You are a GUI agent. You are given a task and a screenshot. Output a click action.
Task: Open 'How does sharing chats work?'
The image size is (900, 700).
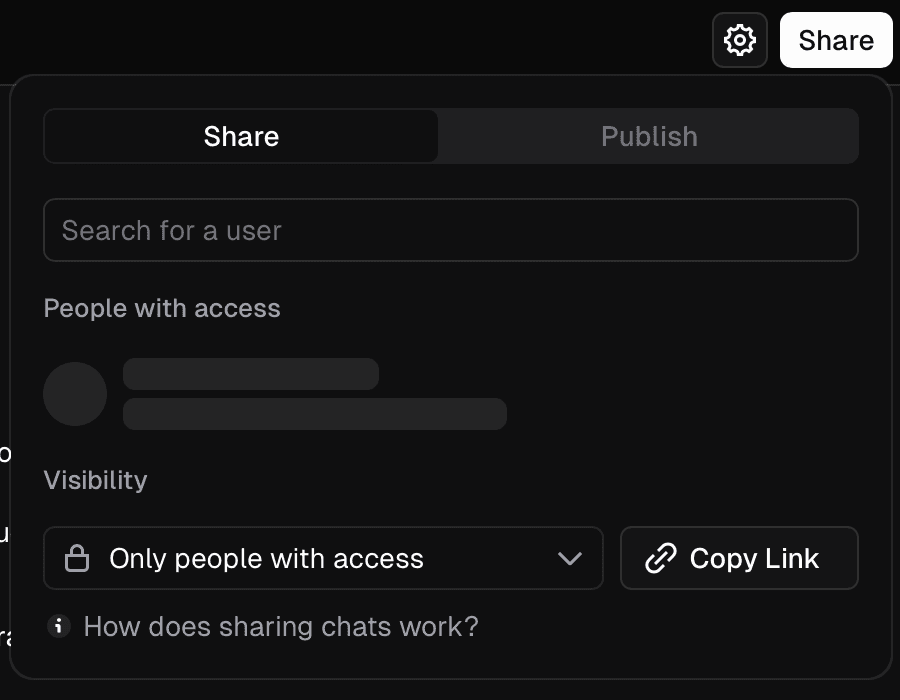(x=281, y=626)
